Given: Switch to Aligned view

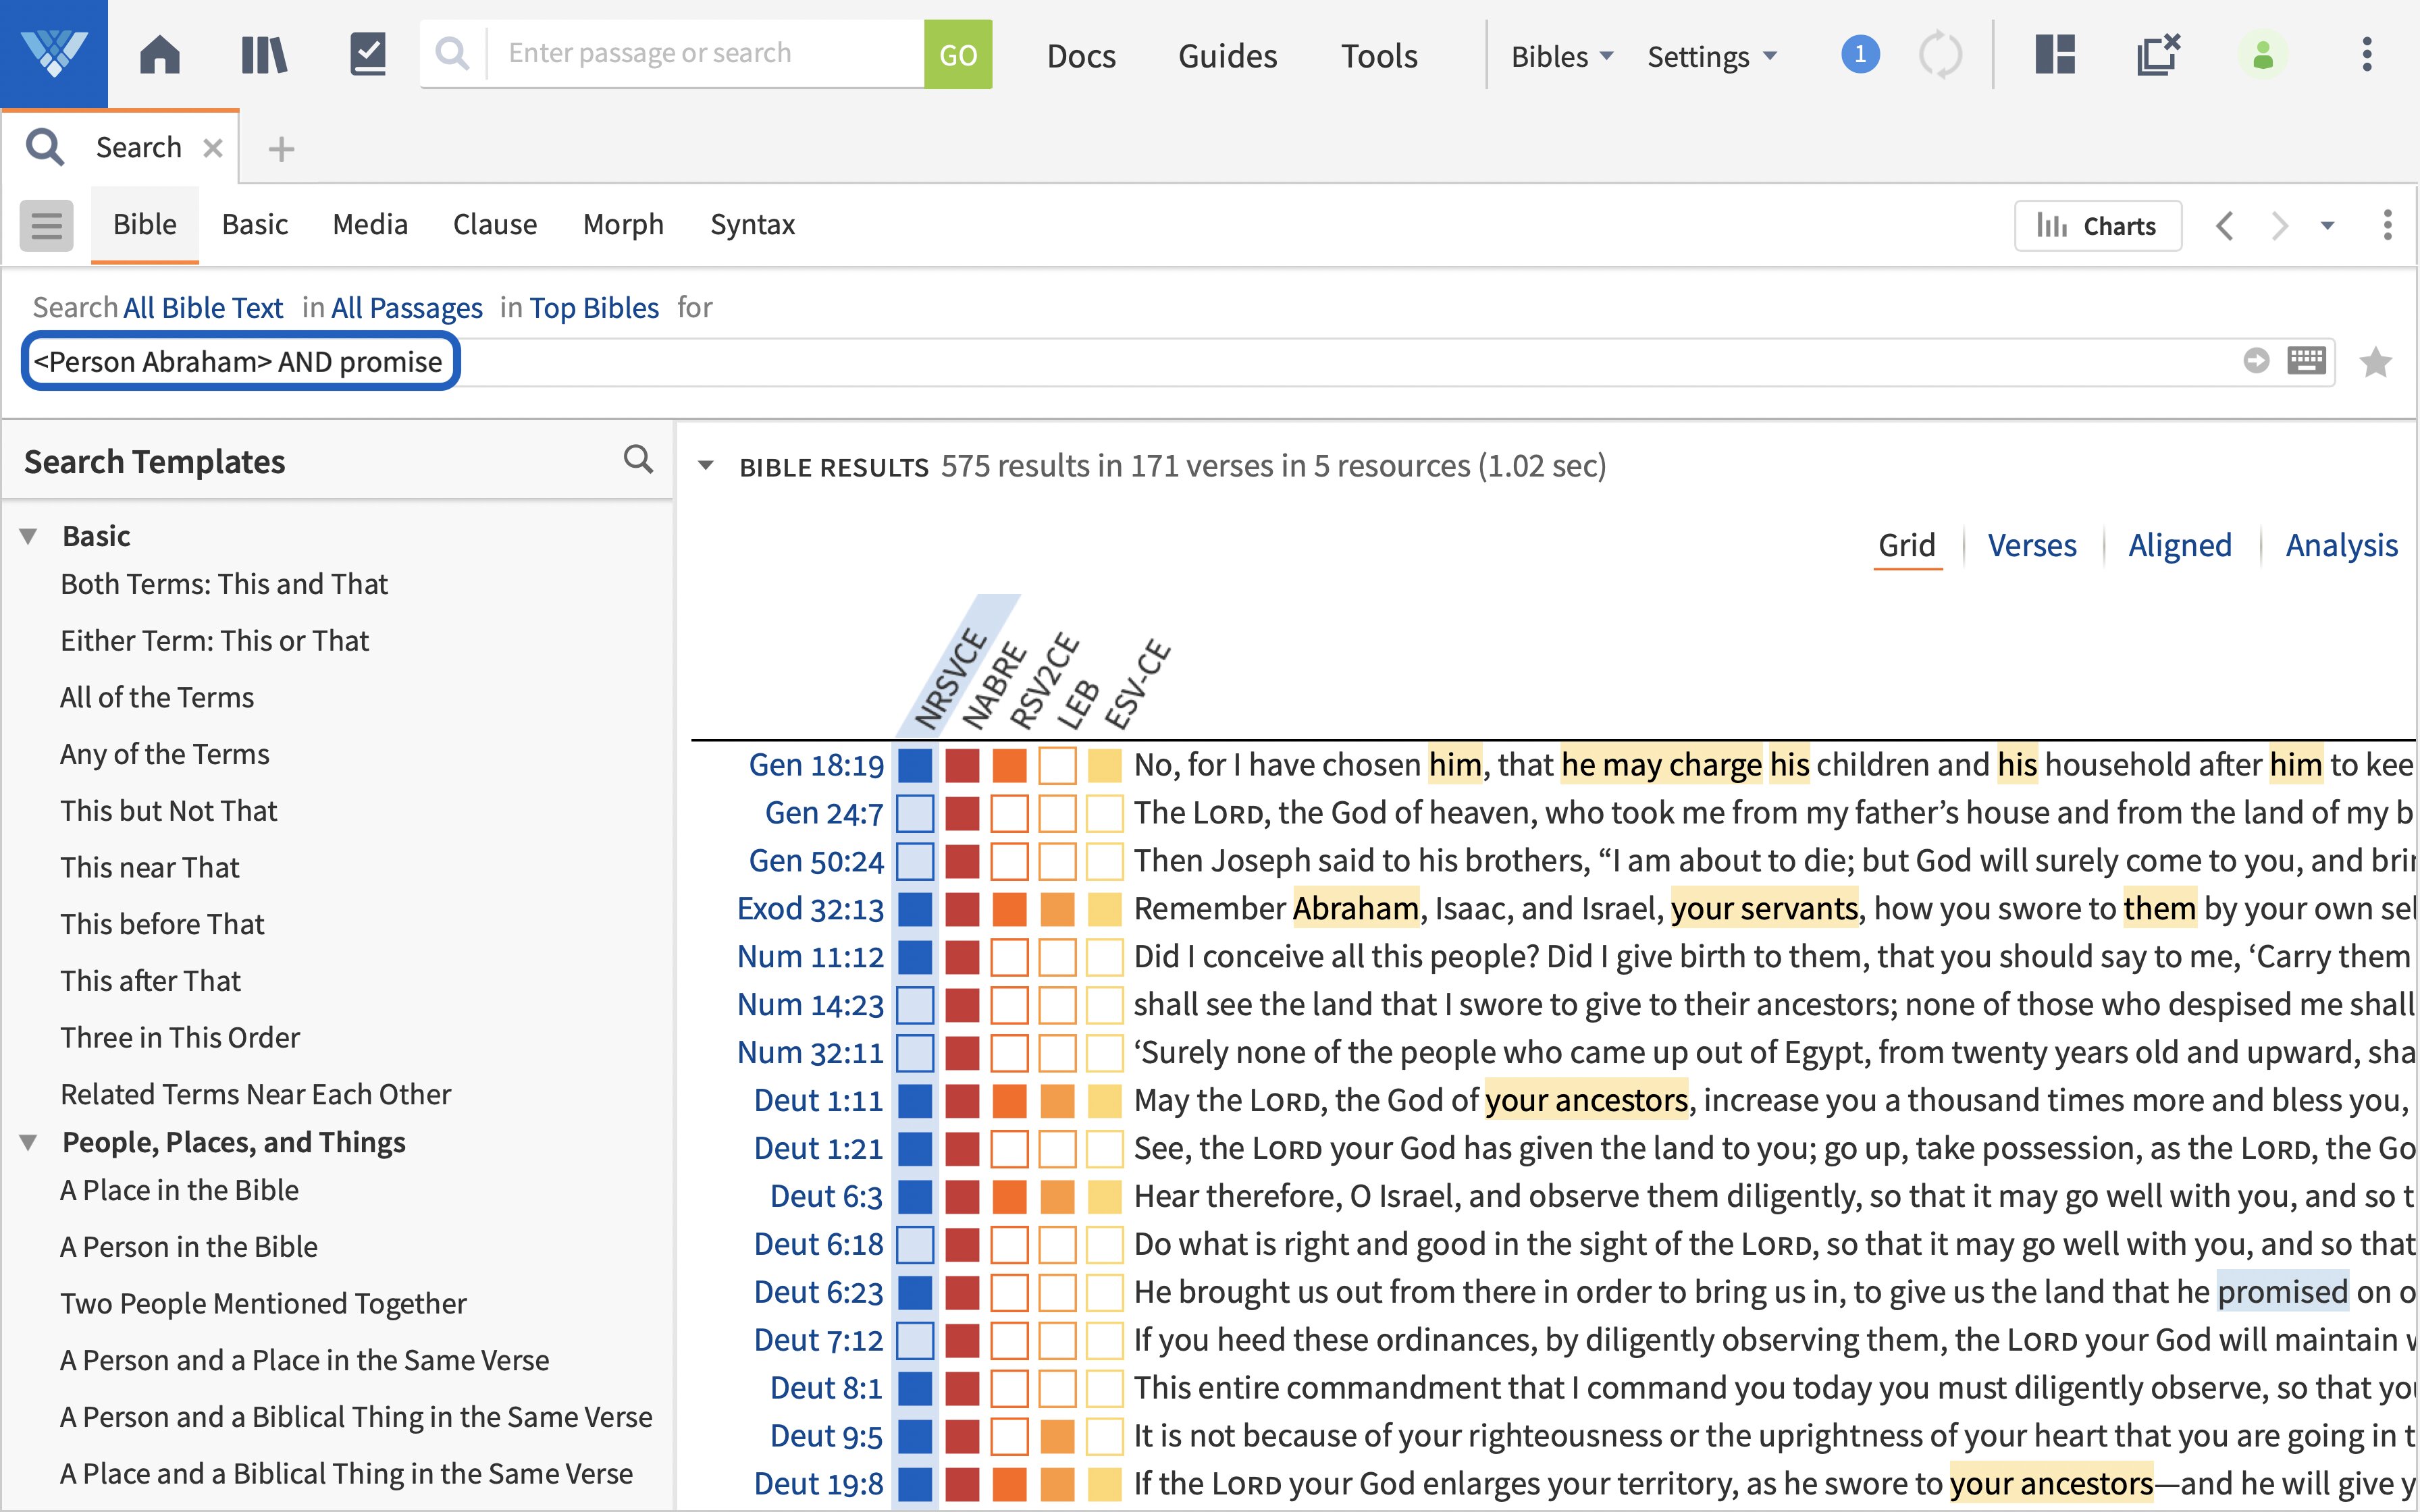Looking at the screenshot, I should point(2180,545).
